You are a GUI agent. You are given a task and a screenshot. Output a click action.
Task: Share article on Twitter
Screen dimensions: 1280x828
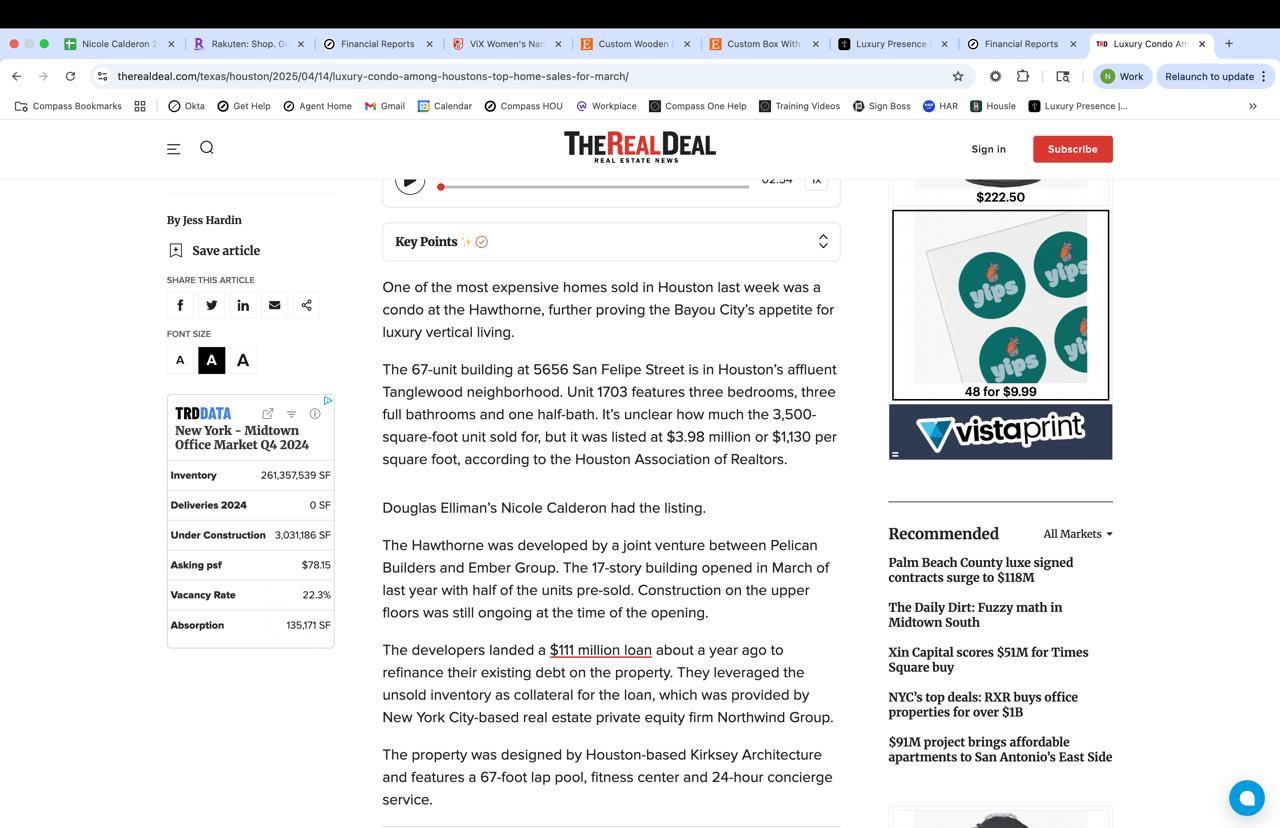point(212,305)
